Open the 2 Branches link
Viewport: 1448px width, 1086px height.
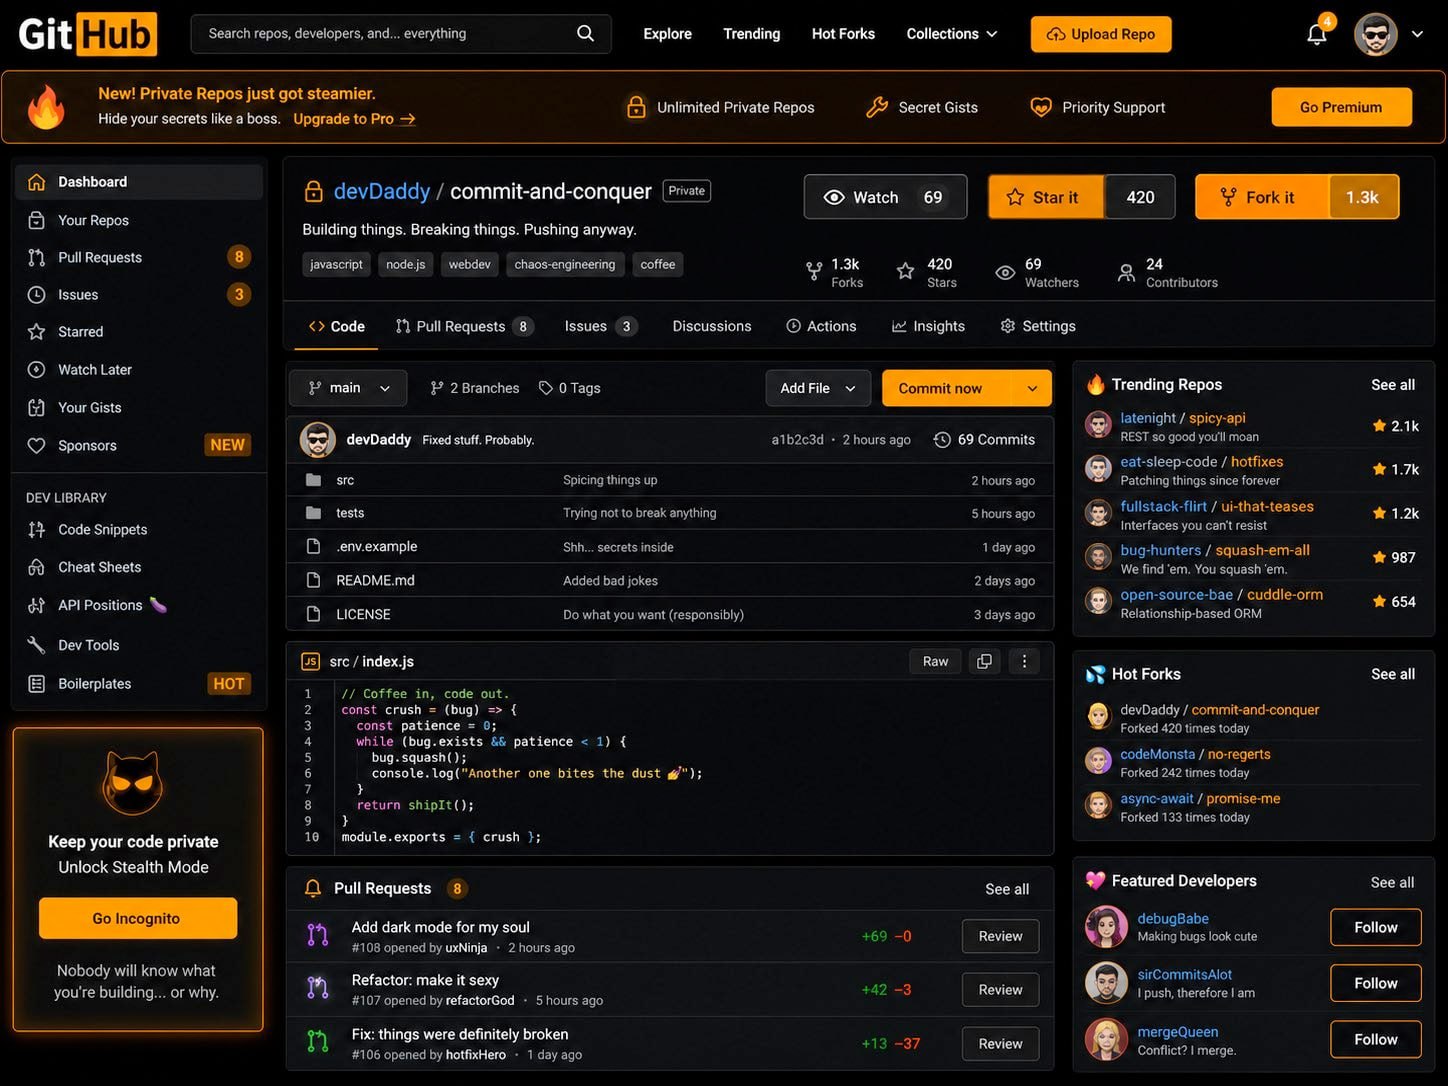pos(475,388)
